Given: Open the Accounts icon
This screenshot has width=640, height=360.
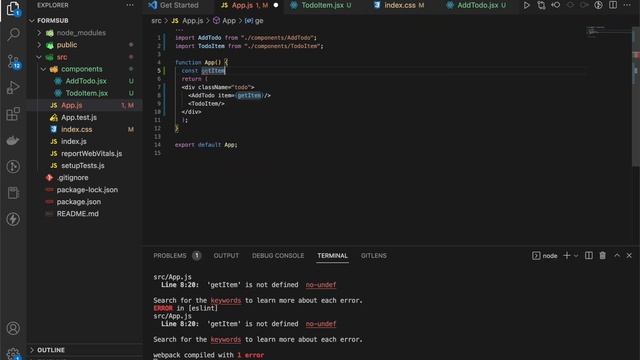Looking at the screenshot, I should tap(13, 328).
